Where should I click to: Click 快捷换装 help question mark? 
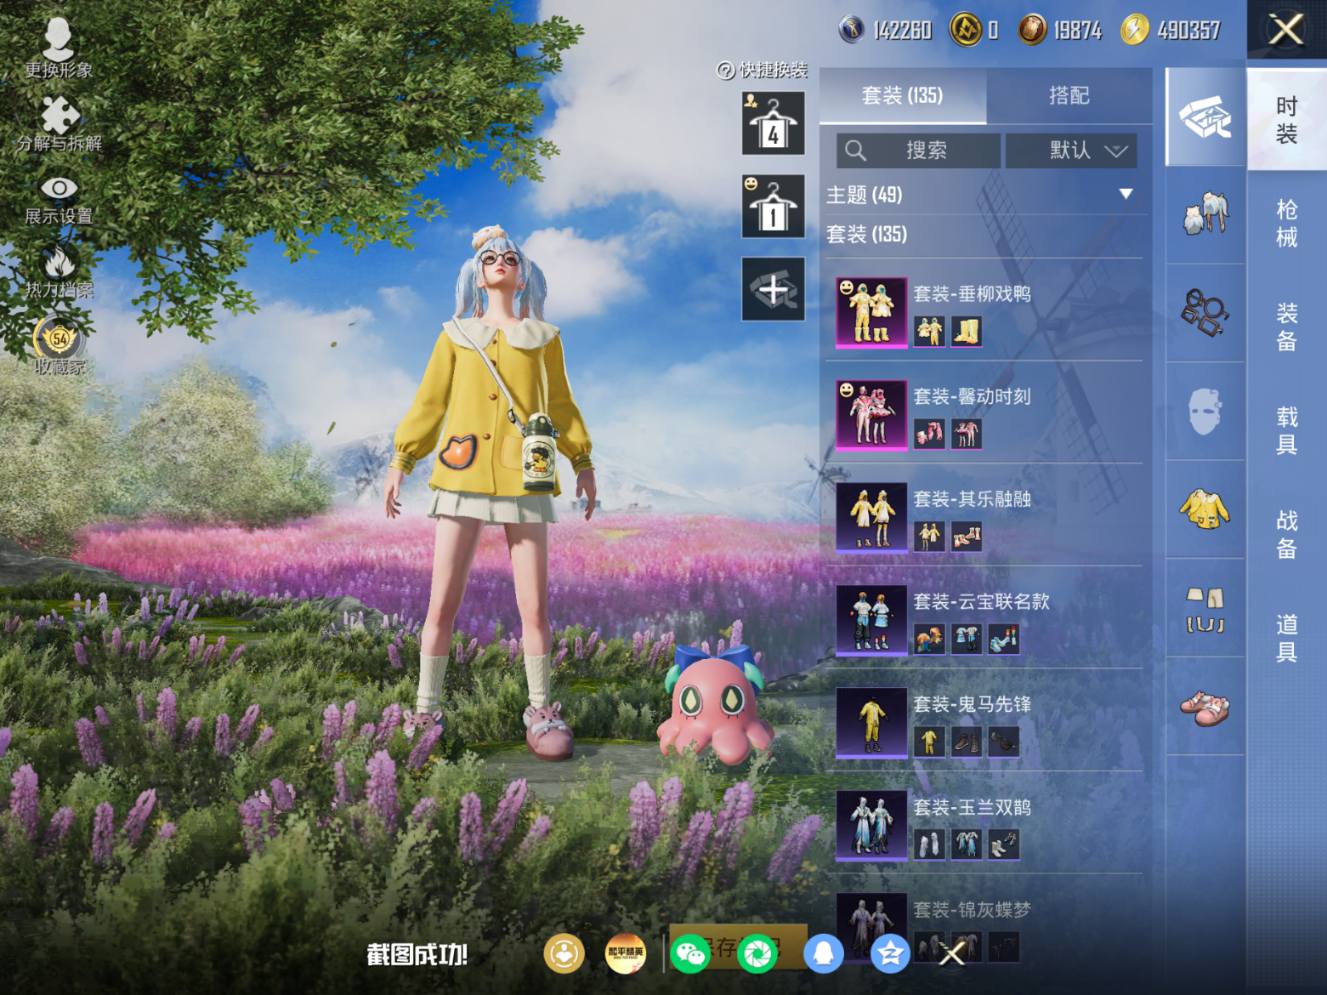click(726, 70)
